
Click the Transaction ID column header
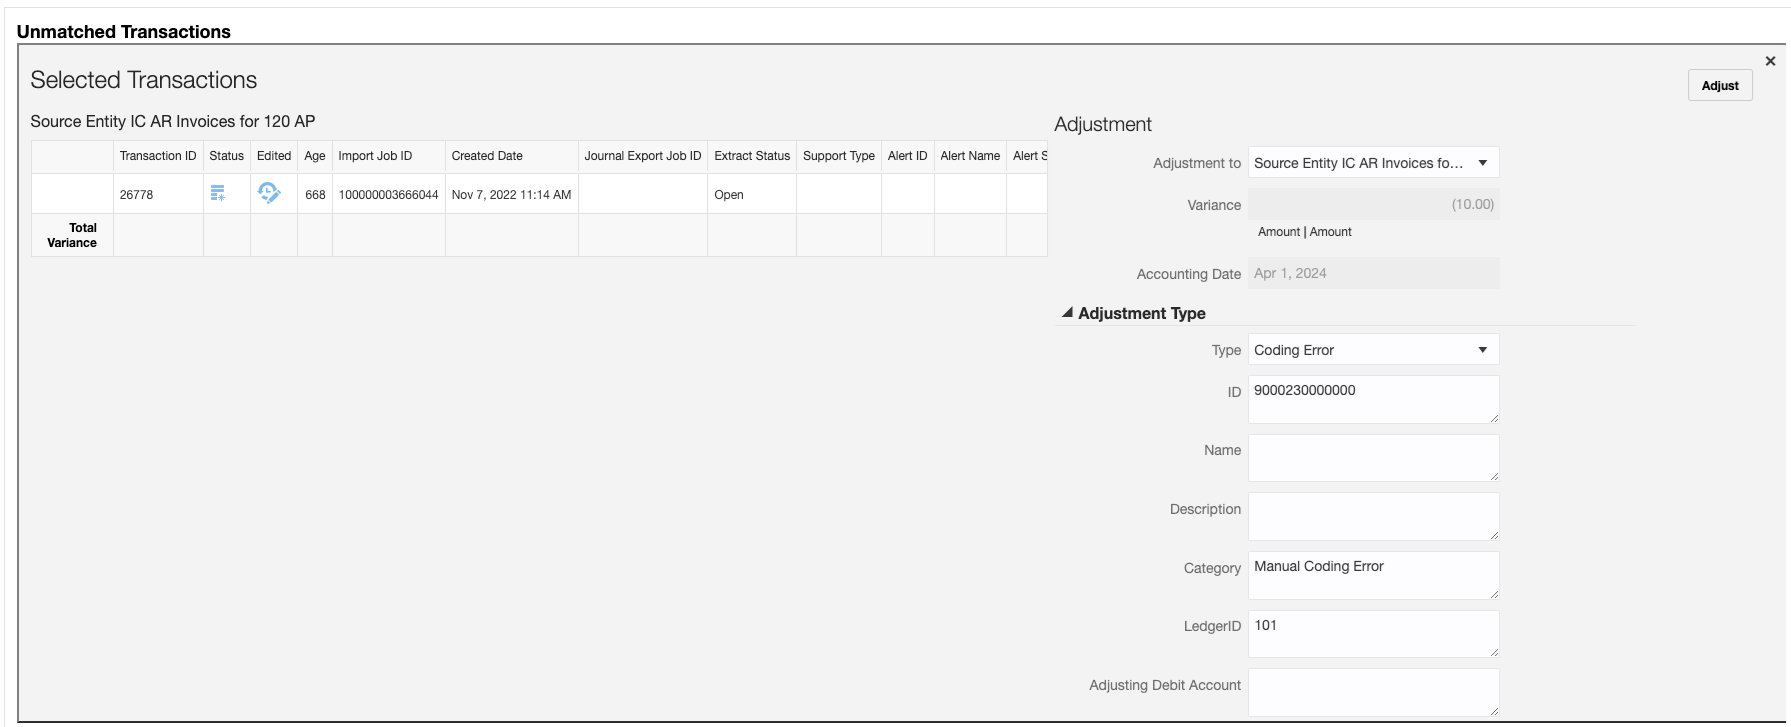[x=158, y=156]
